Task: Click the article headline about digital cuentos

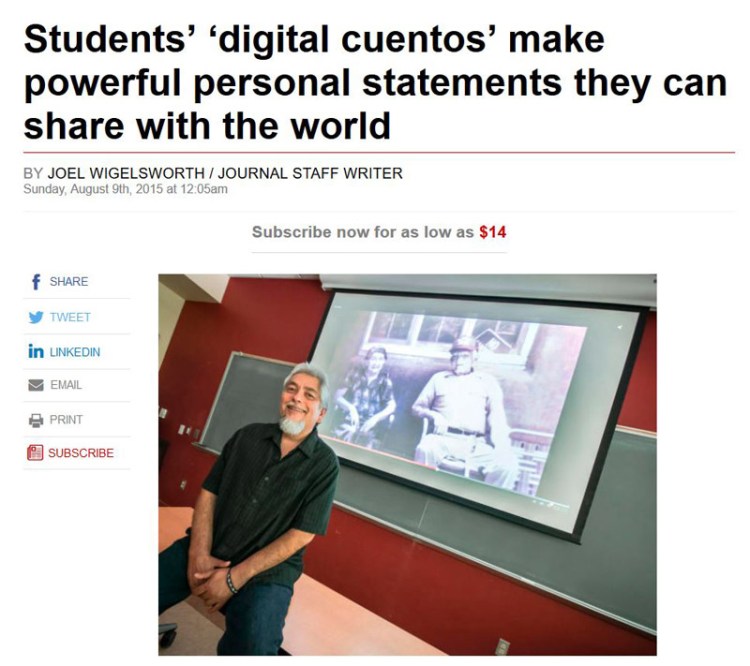Action: tap(374, 84)
